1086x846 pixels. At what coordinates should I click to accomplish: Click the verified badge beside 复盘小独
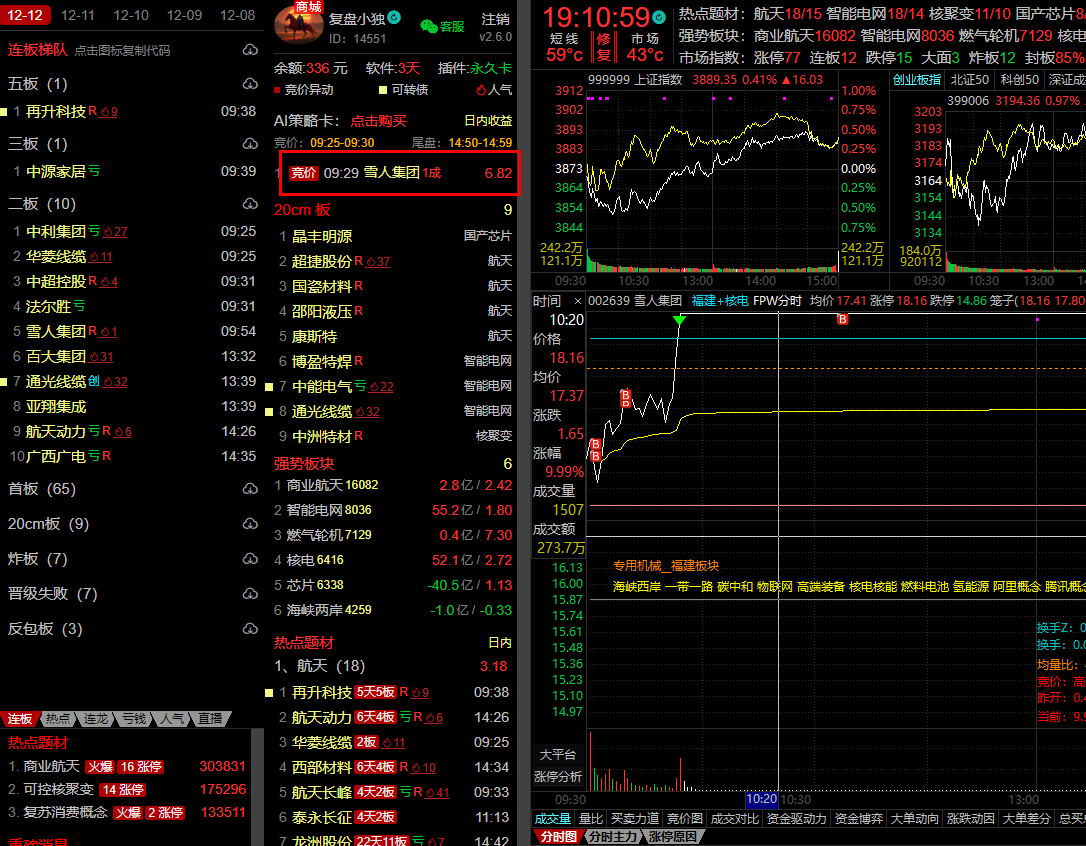point(394,17)
